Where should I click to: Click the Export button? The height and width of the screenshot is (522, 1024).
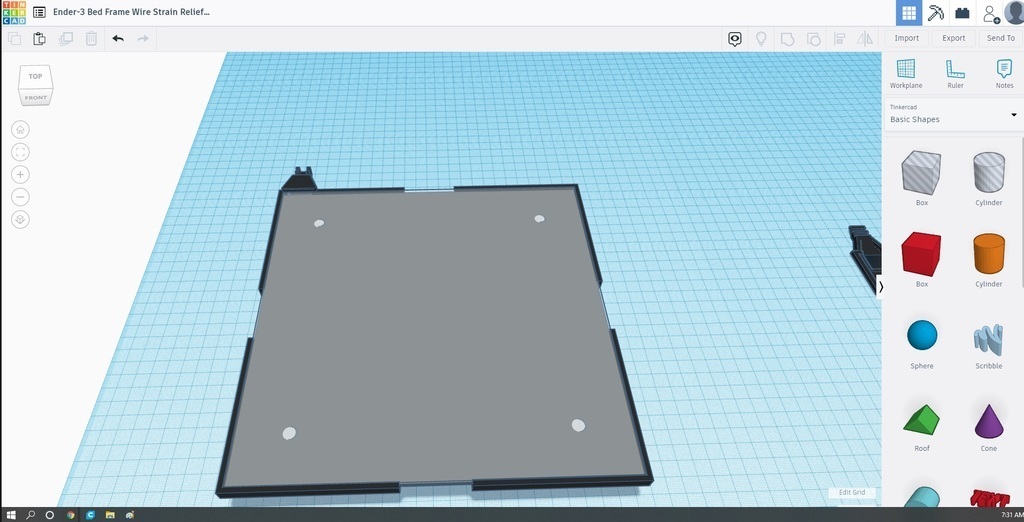[x=953, y=38]
